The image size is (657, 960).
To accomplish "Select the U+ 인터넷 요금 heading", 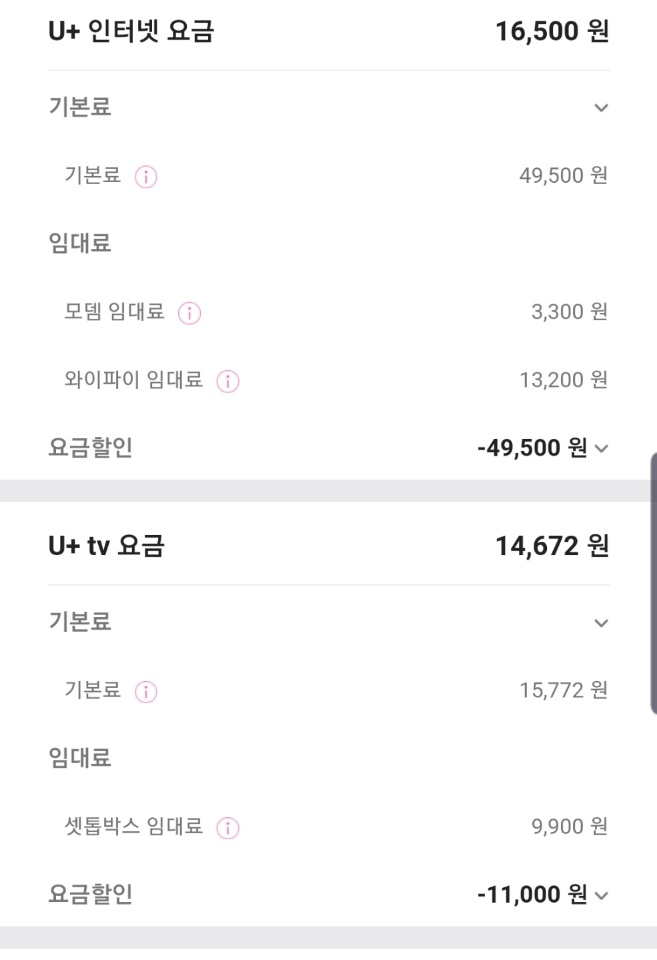I will (x=132, y=34).
